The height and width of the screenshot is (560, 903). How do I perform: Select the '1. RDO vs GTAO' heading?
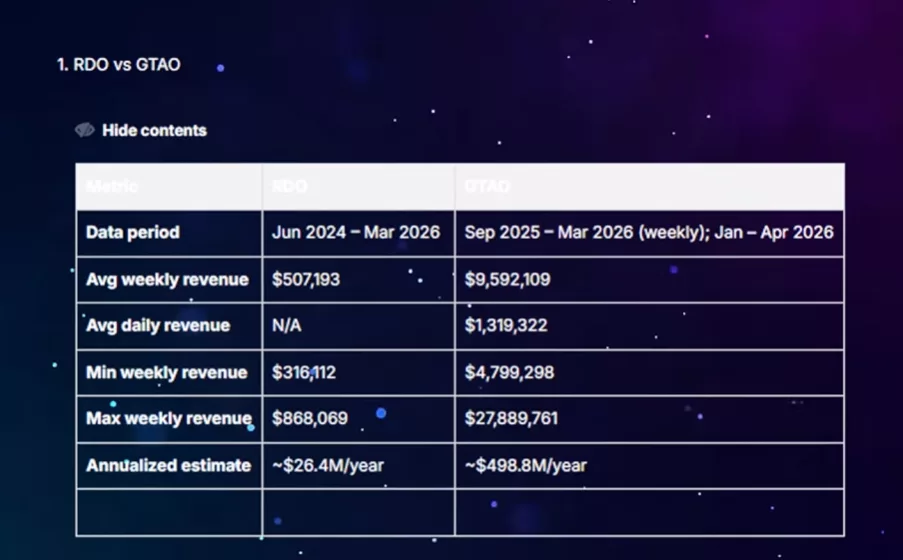point(119,65)
